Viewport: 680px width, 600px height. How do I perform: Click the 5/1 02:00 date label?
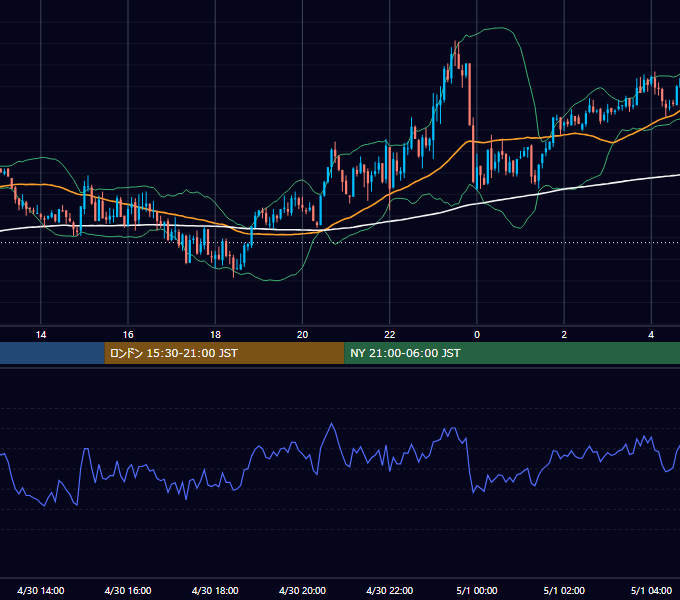point(564,590)
